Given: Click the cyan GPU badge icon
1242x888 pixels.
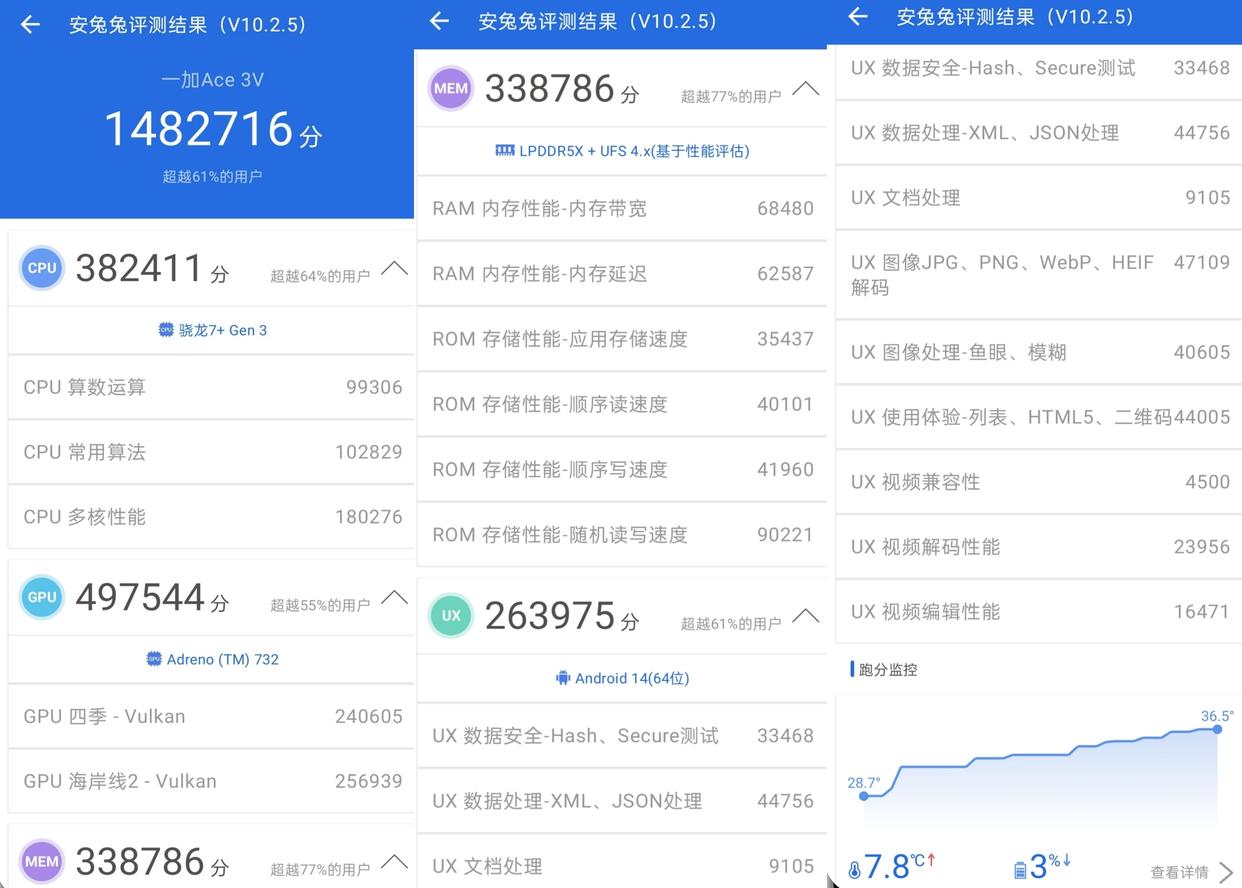Looking at the screenshot, I should pyautogui.click(x=42, y=597).
